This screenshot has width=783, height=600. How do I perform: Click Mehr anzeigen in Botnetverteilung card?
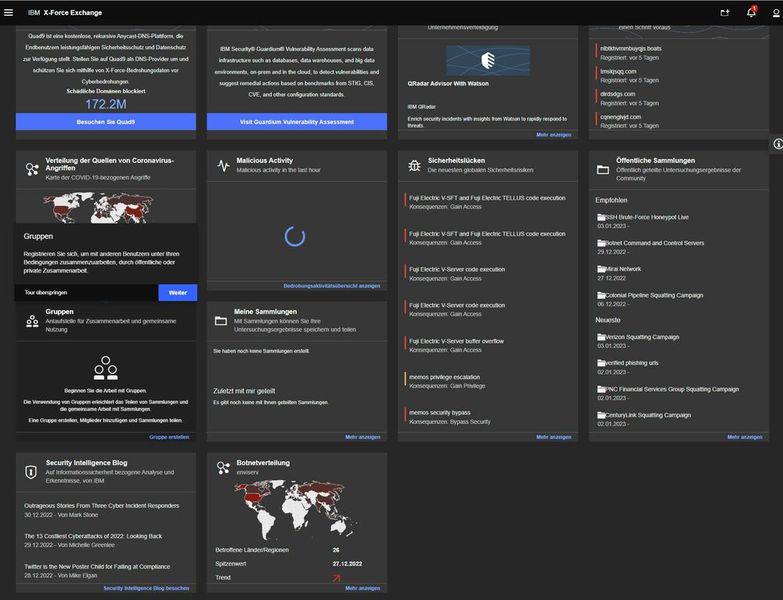click(x=363, y=589)
